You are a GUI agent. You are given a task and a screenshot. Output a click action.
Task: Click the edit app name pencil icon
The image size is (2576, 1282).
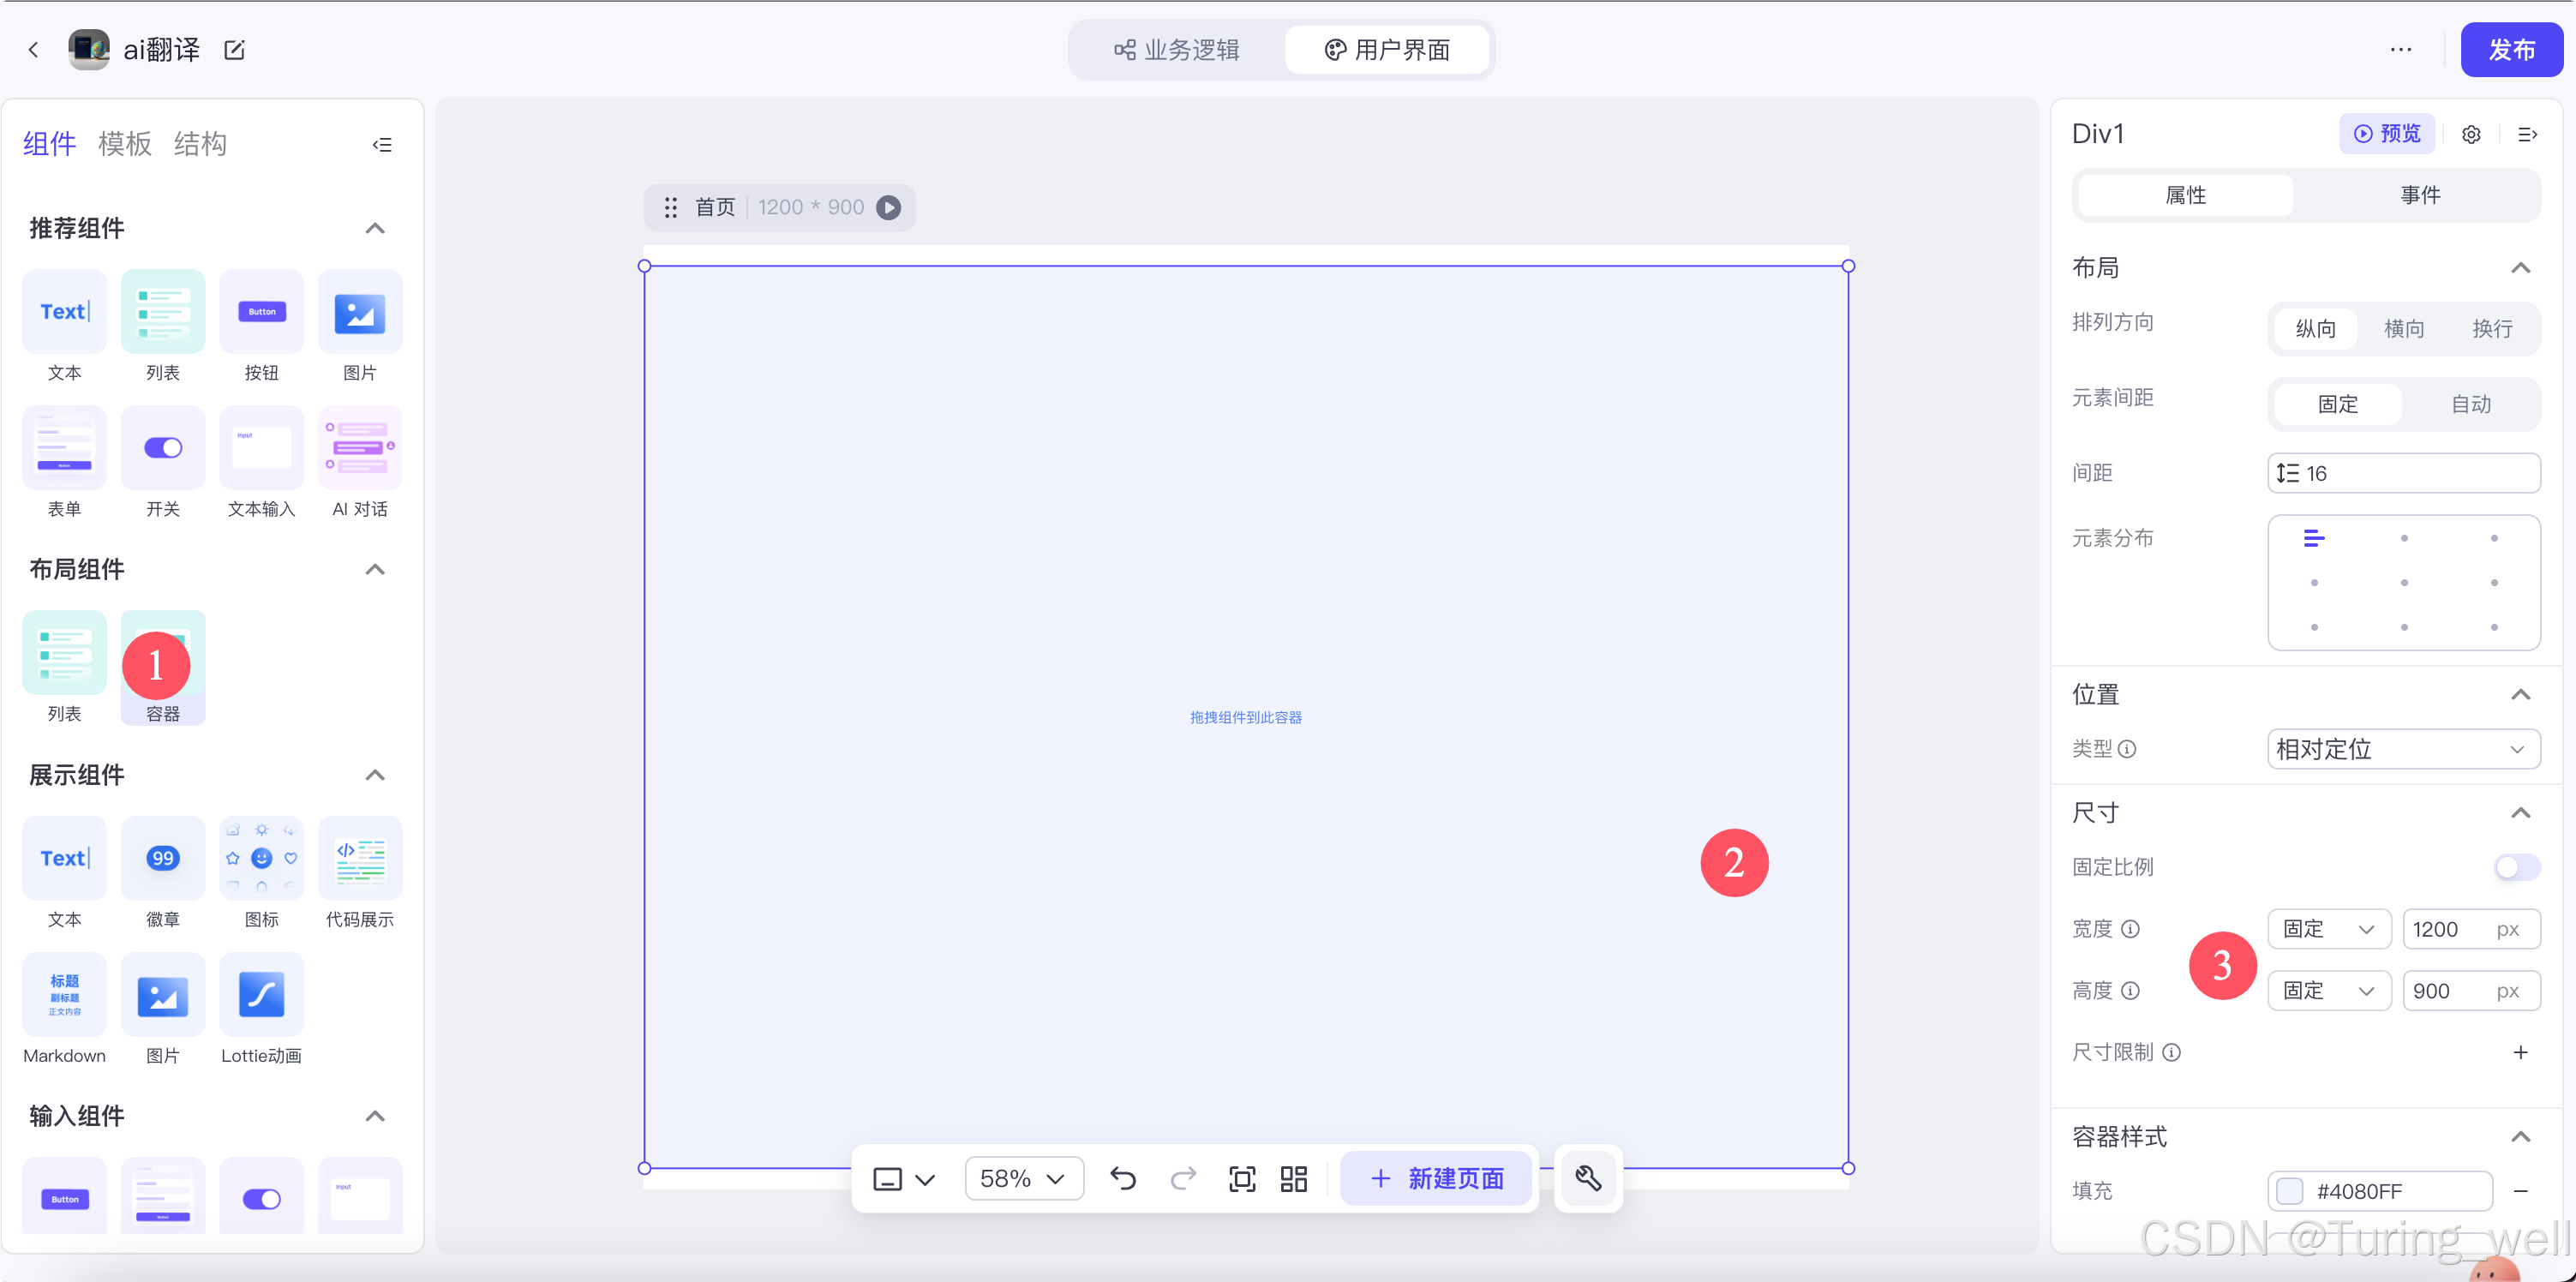pos(235,50)
